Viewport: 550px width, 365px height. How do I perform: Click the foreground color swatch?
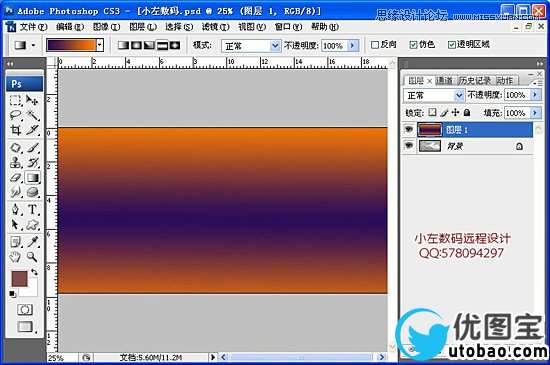pyautogui.click(x=19, y=279)
